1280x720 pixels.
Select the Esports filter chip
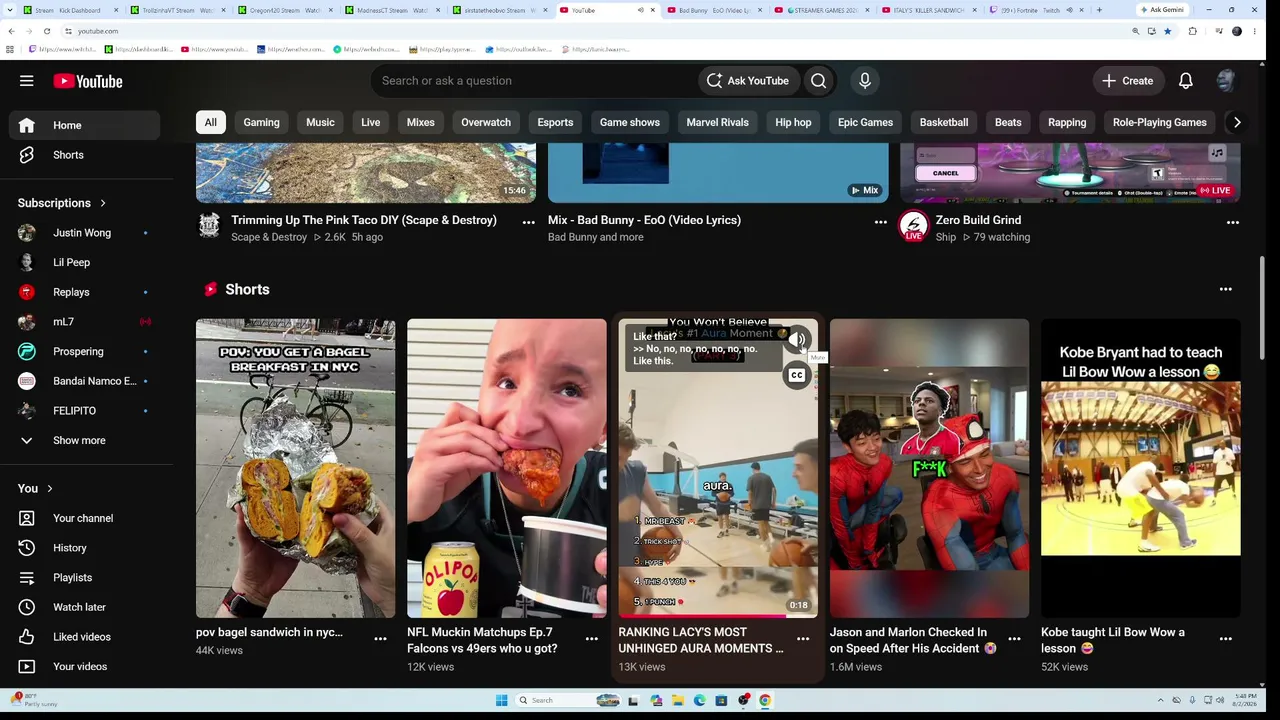555,122
